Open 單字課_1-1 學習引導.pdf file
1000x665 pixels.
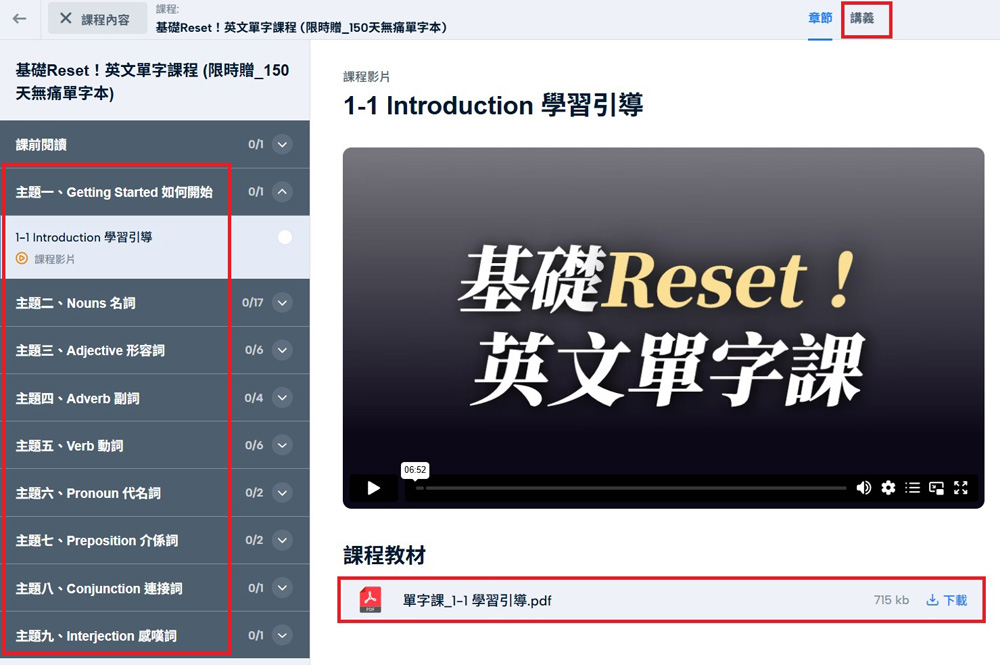coord(477,601)
